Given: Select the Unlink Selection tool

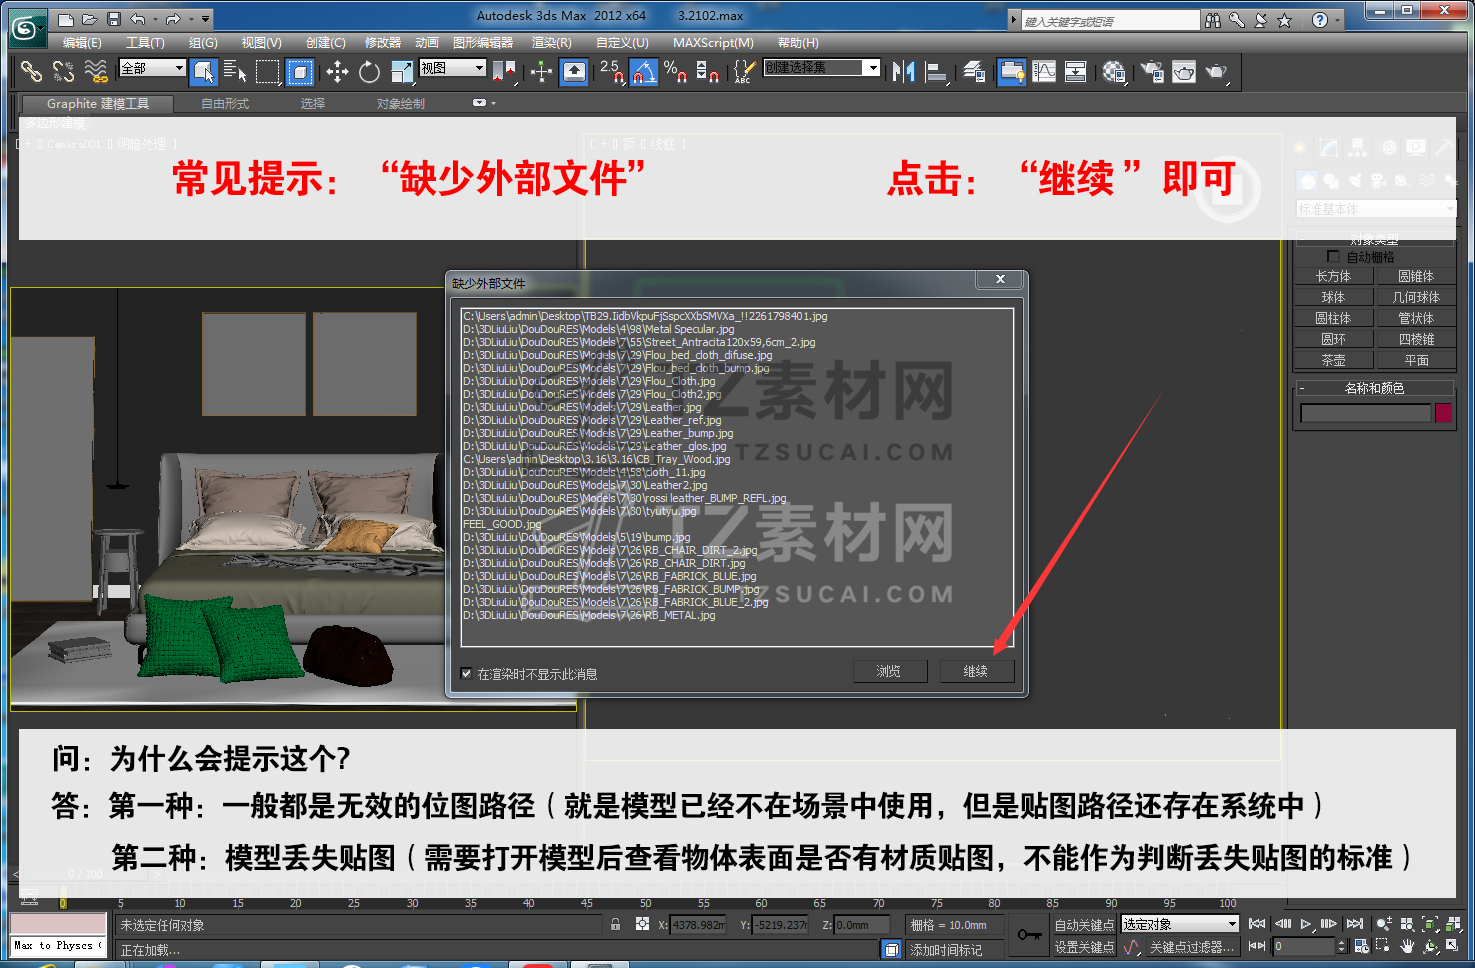Looking at the screenshot, I should 63,71.
